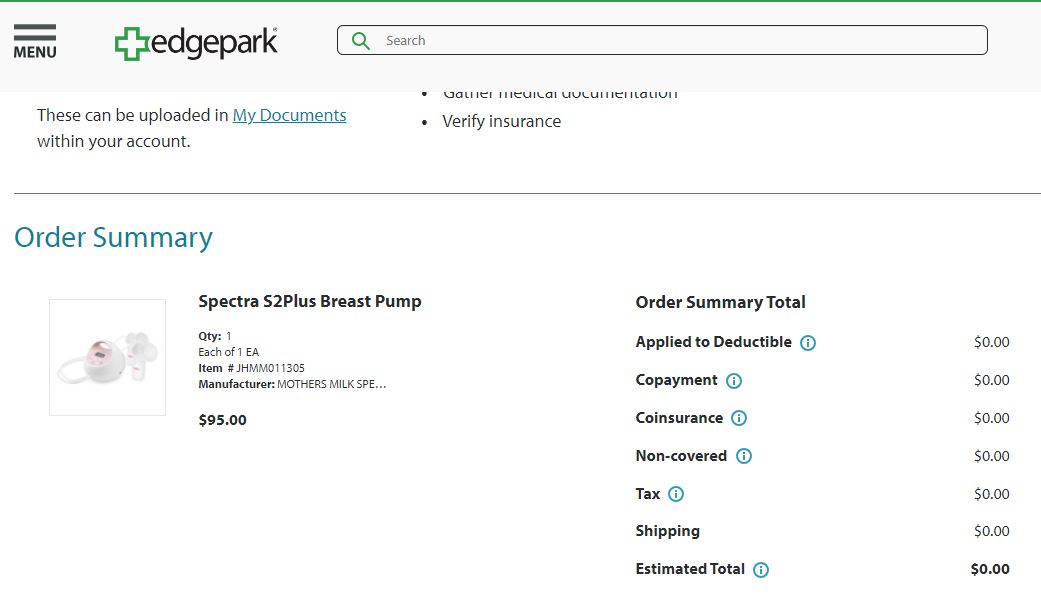Open the My Documents link
The width and height of the screenshot is (1041, 607).
[289, 115]
